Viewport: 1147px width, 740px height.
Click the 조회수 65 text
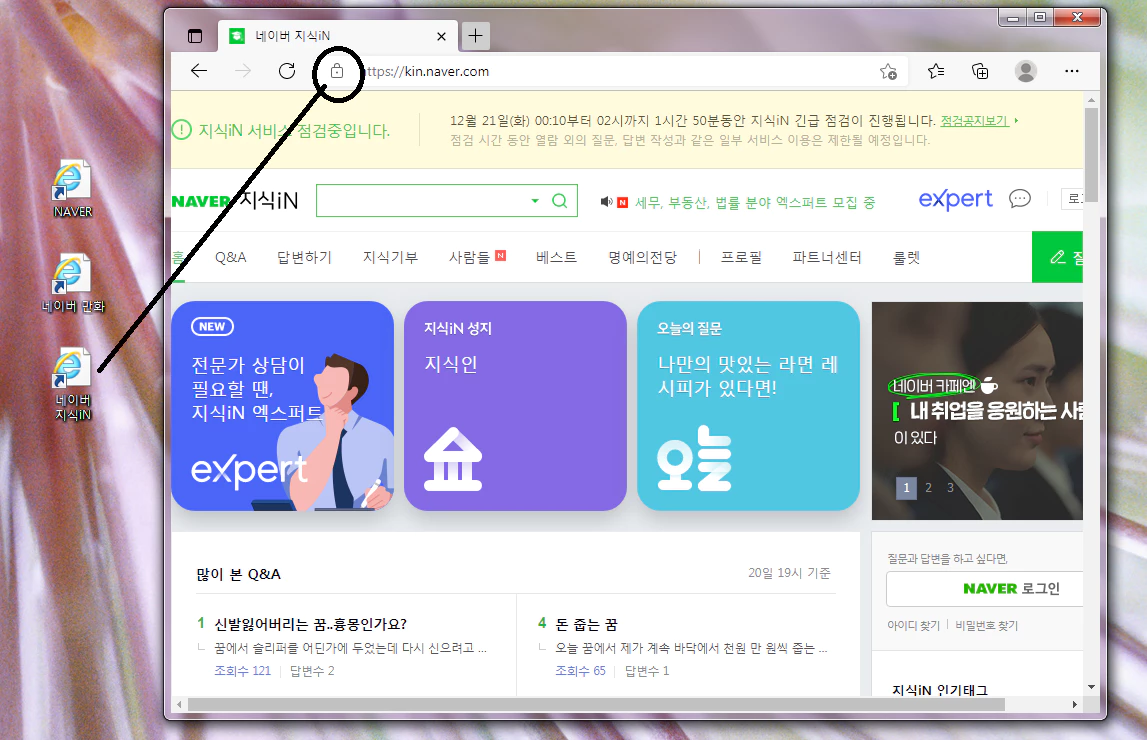[580, 671]
